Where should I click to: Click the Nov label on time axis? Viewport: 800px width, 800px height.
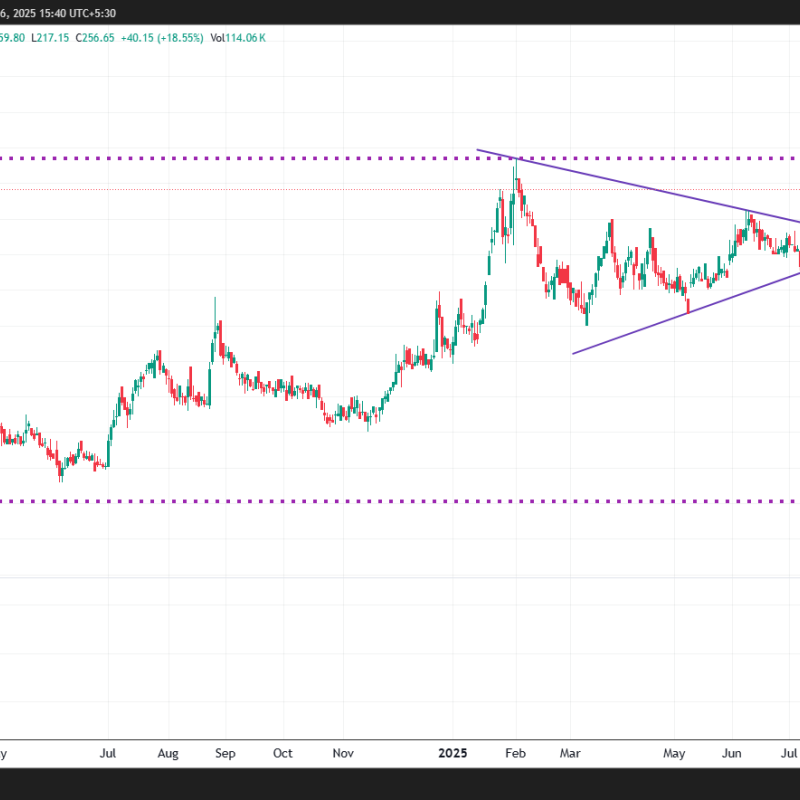pos(343,752)
